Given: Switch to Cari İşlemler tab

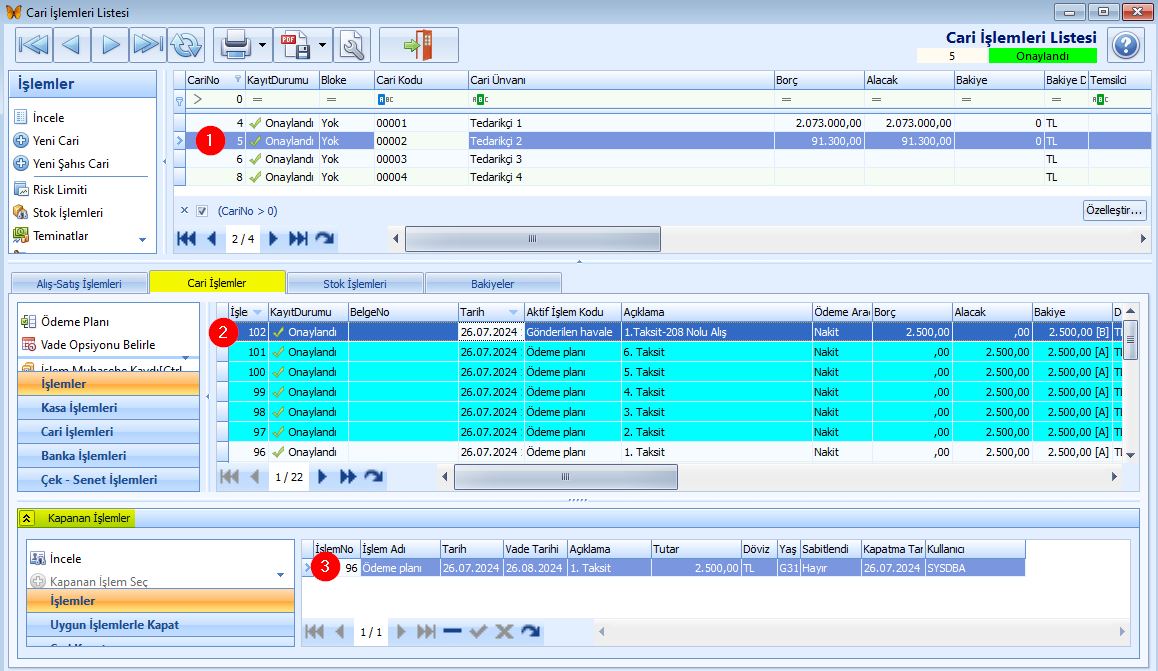Looking at the screenshot, I should click(x=217, y=282).
